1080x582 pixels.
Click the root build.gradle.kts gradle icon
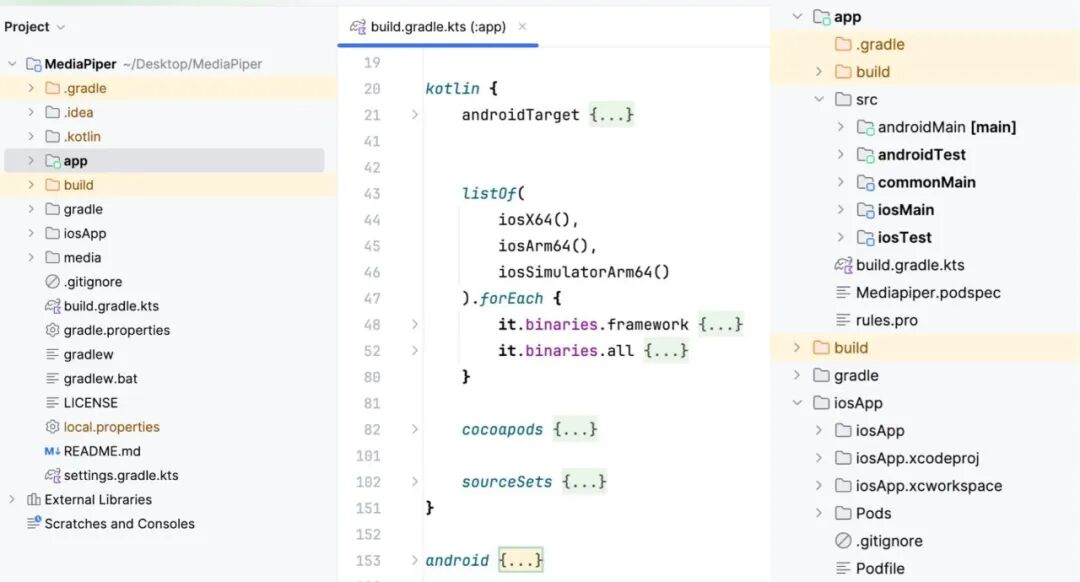[52, 306]
